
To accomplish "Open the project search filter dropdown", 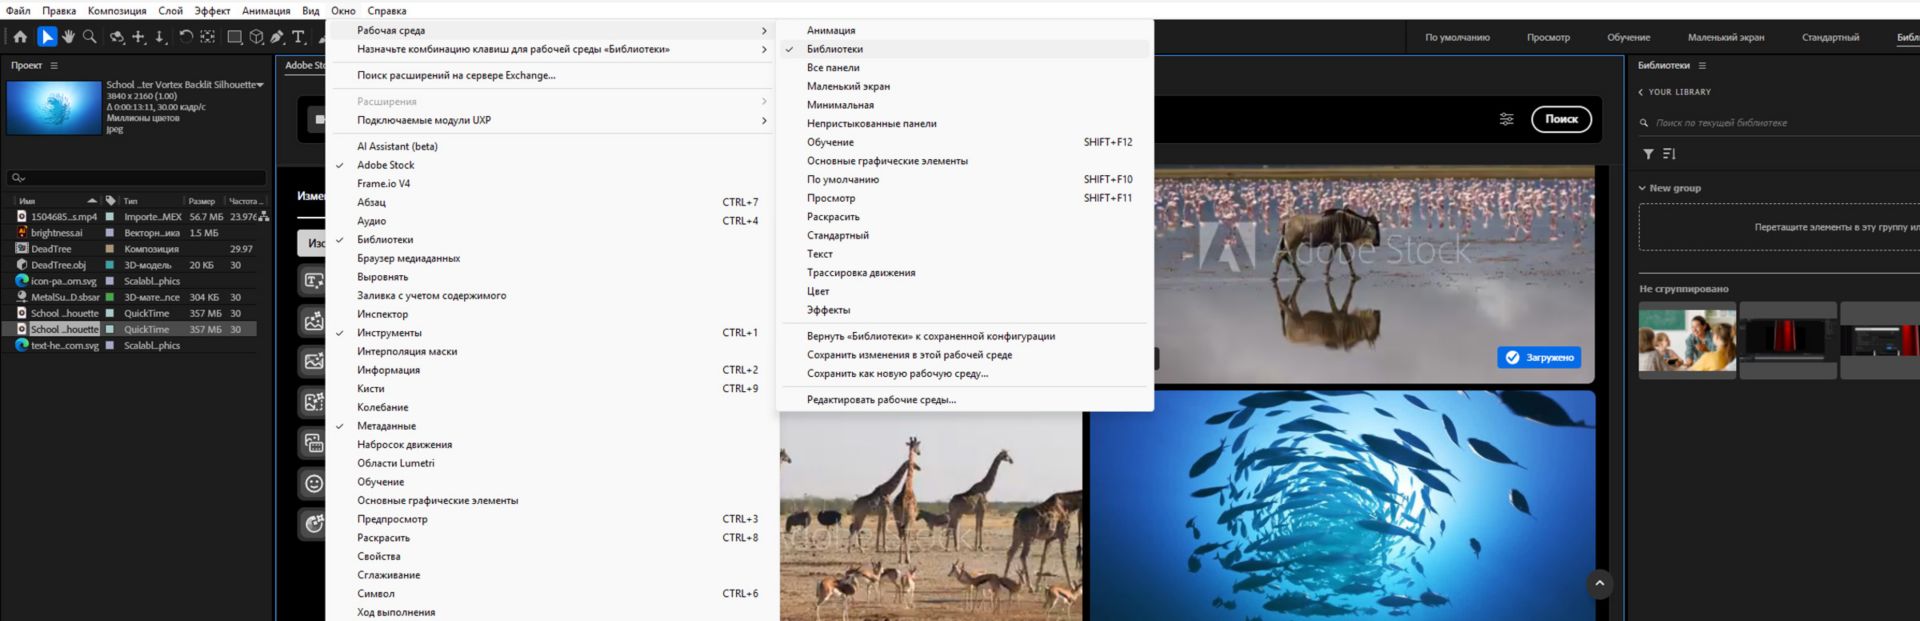I will coord(18,178).
